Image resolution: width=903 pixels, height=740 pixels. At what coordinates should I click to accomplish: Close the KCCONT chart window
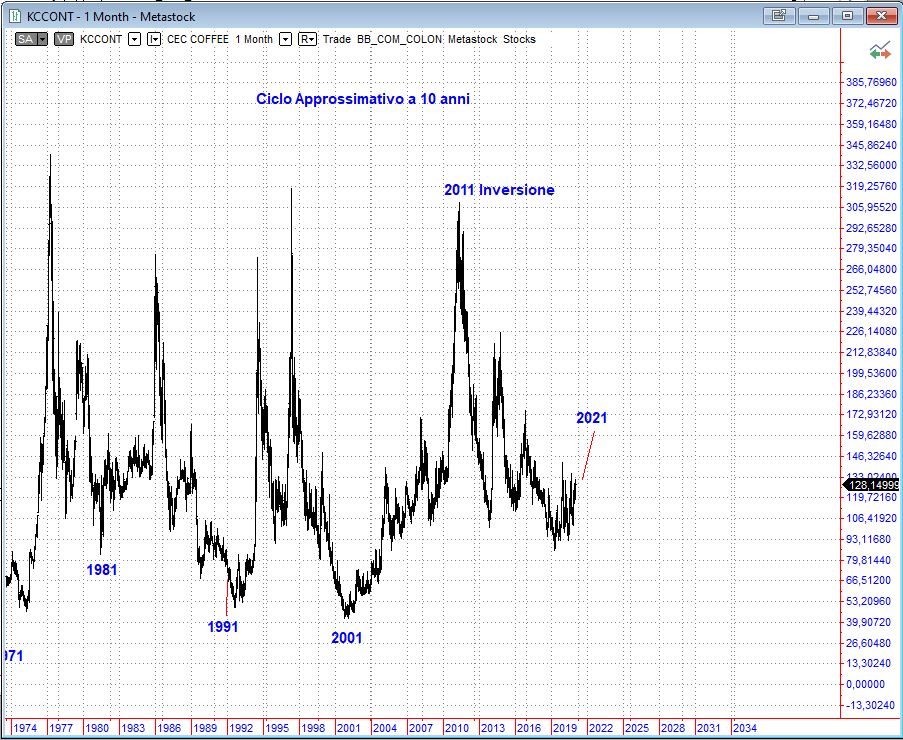881,16
